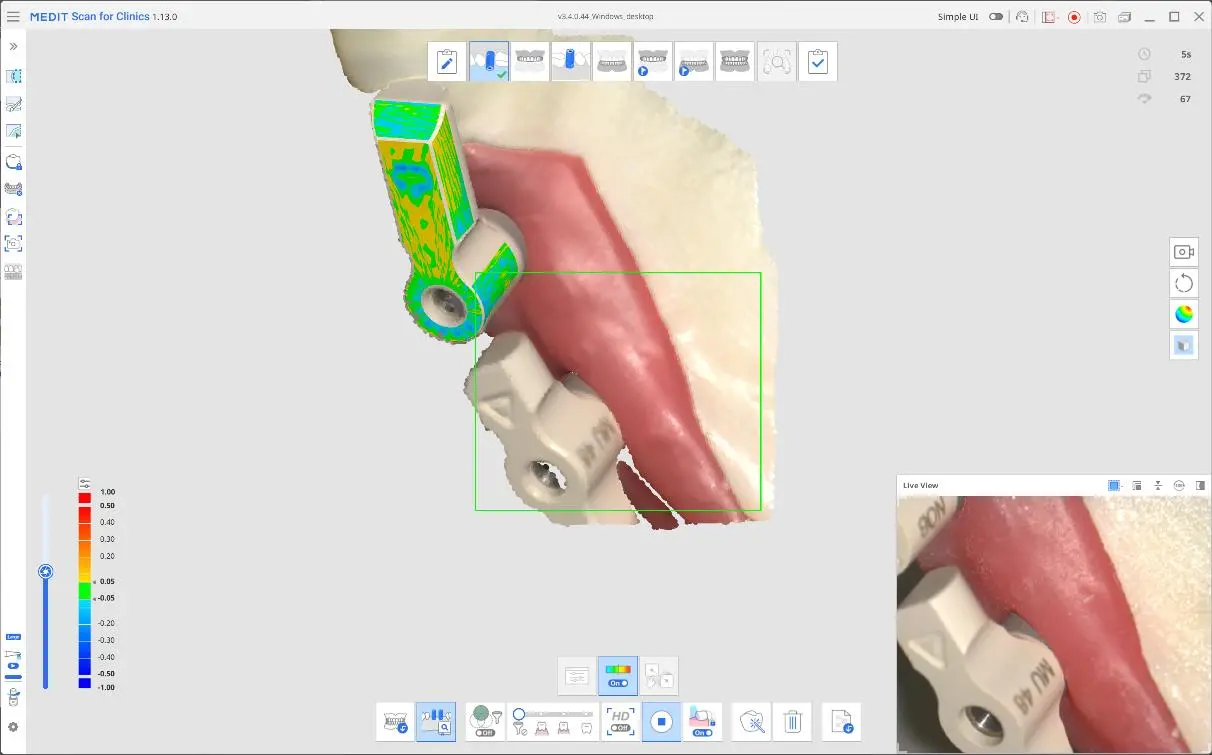
Task: Toggle the Simple UI switch
Action: [995, 17]
